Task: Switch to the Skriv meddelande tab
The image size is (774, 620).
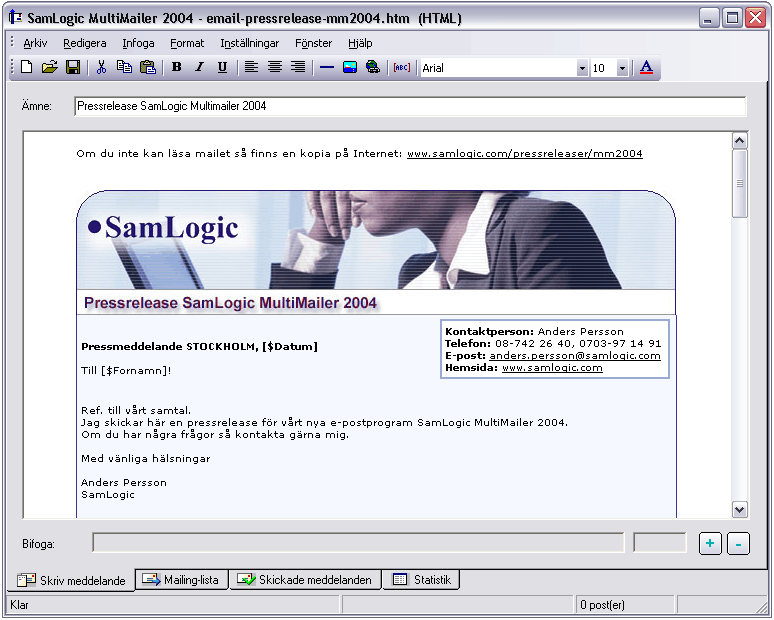Action: pyautogui.click(x=71, y=580)
